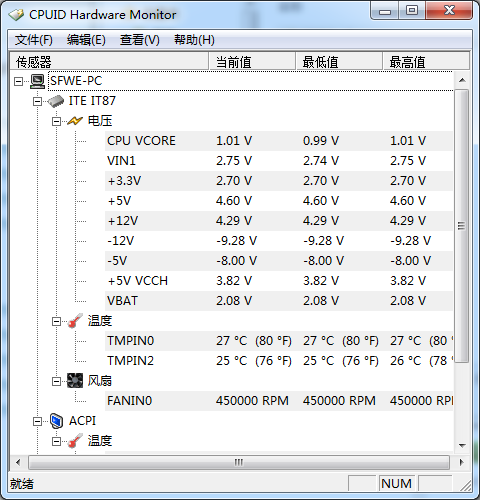Click the CPUID Hardware Monitor title bar icon
Viewport: 480px width, 500px height.
coord(16,15)
